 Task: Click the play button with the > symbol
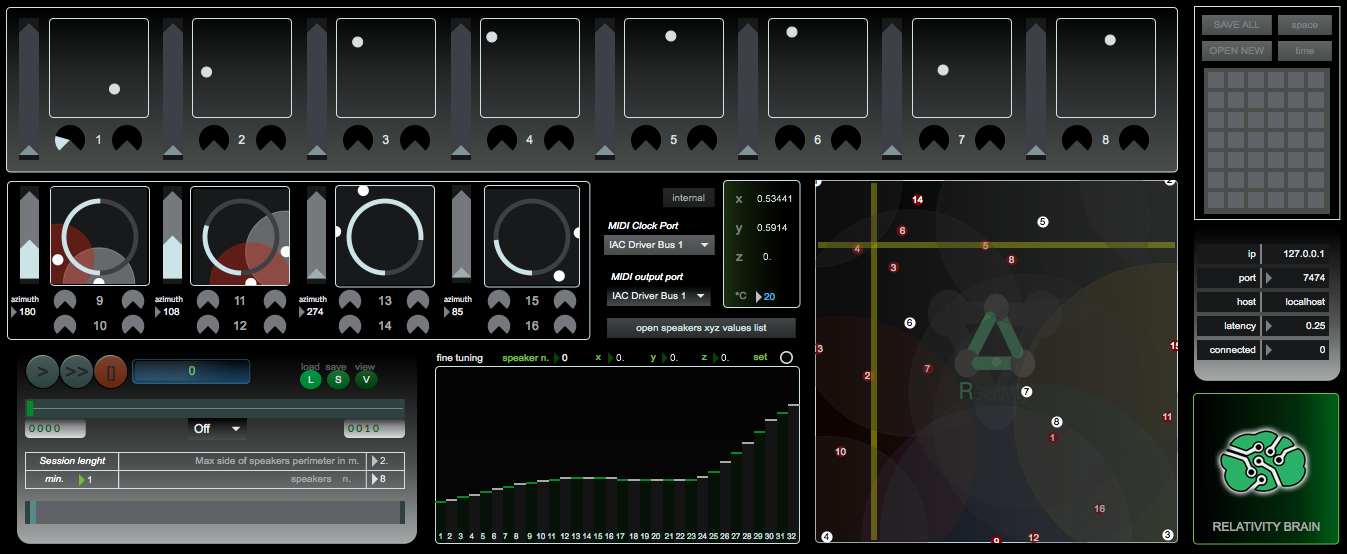41,373
